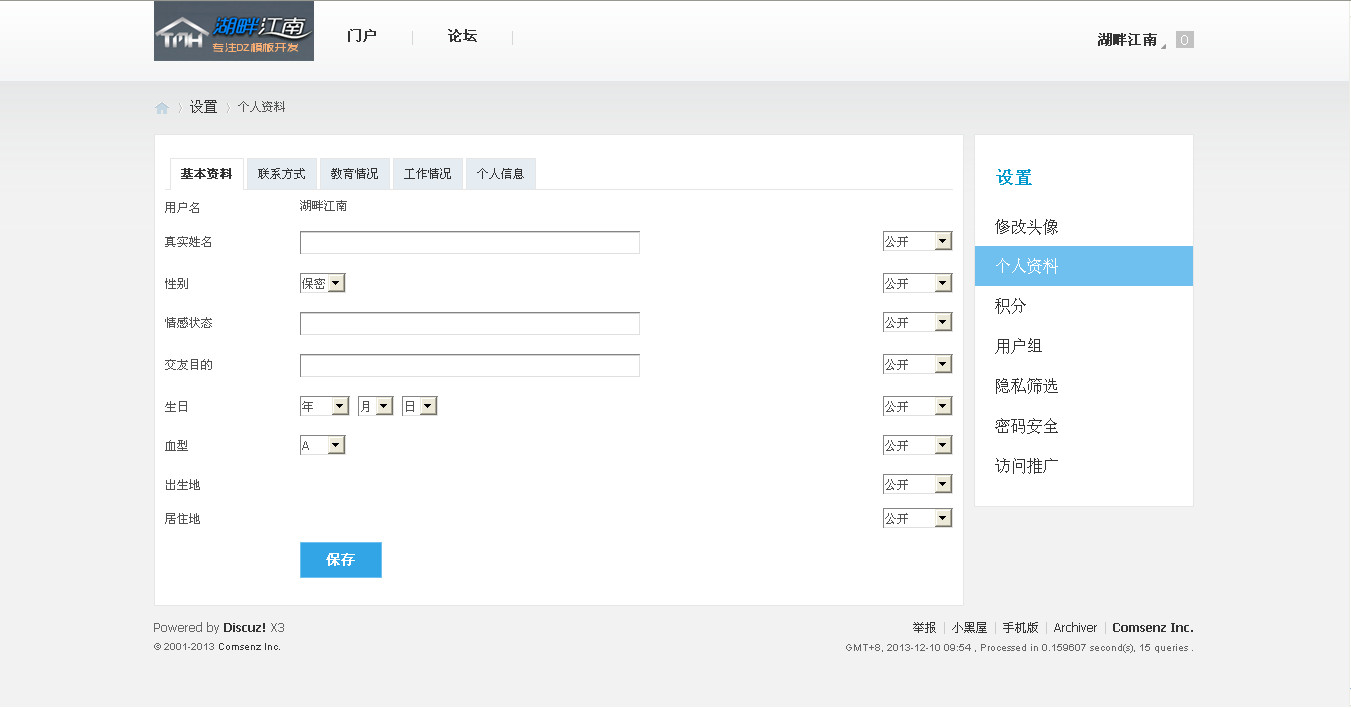
Task: Click Comsenz Inc. in copyright line
Action: pos(250,647)
